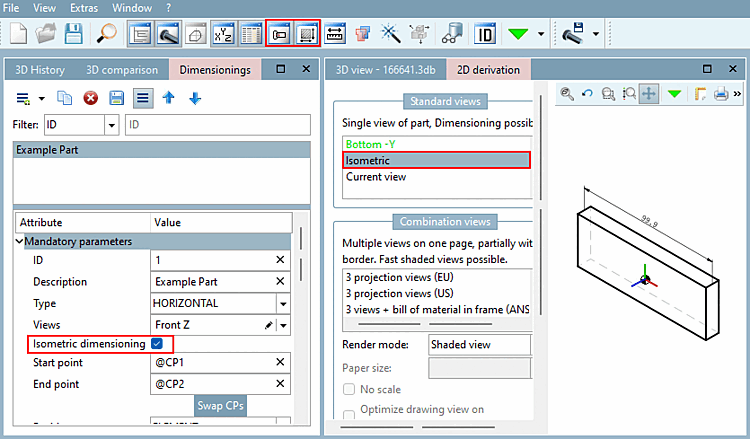
Task: Click the magnifier search icon in main toolbar
Action: (x=106, y=34)
